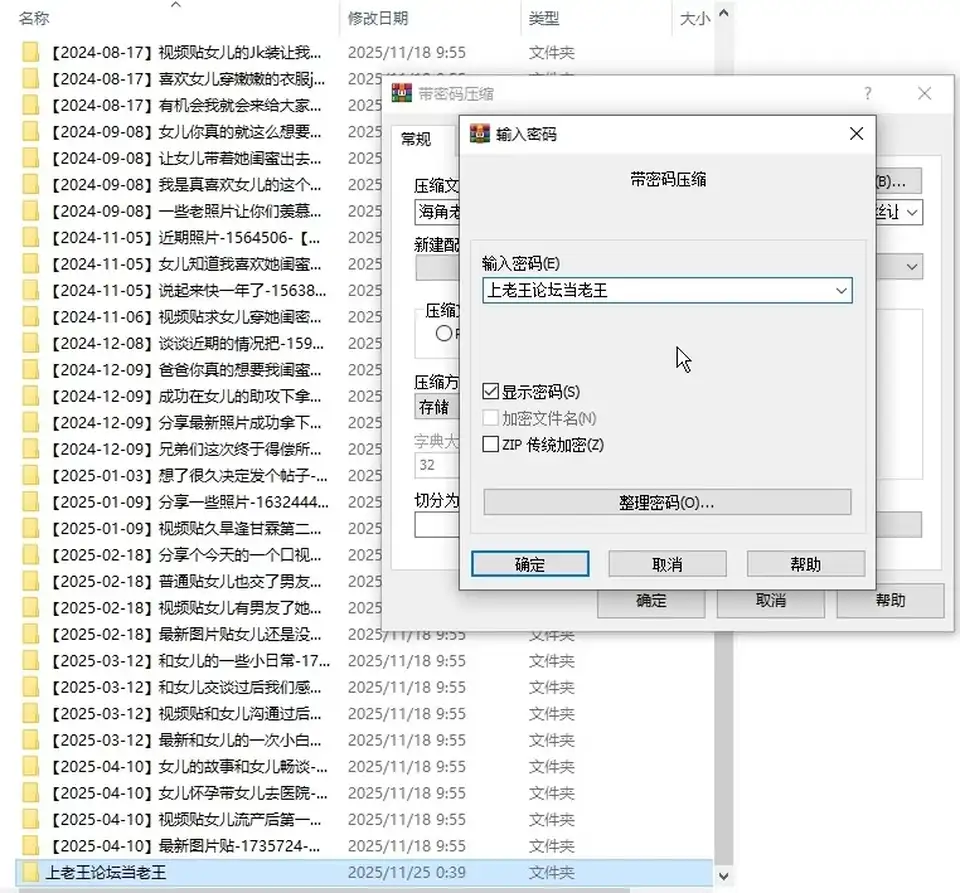The image size is (960, 893).
Task: Select the folder 上老王论坛当老王
Action: [106, 872]
